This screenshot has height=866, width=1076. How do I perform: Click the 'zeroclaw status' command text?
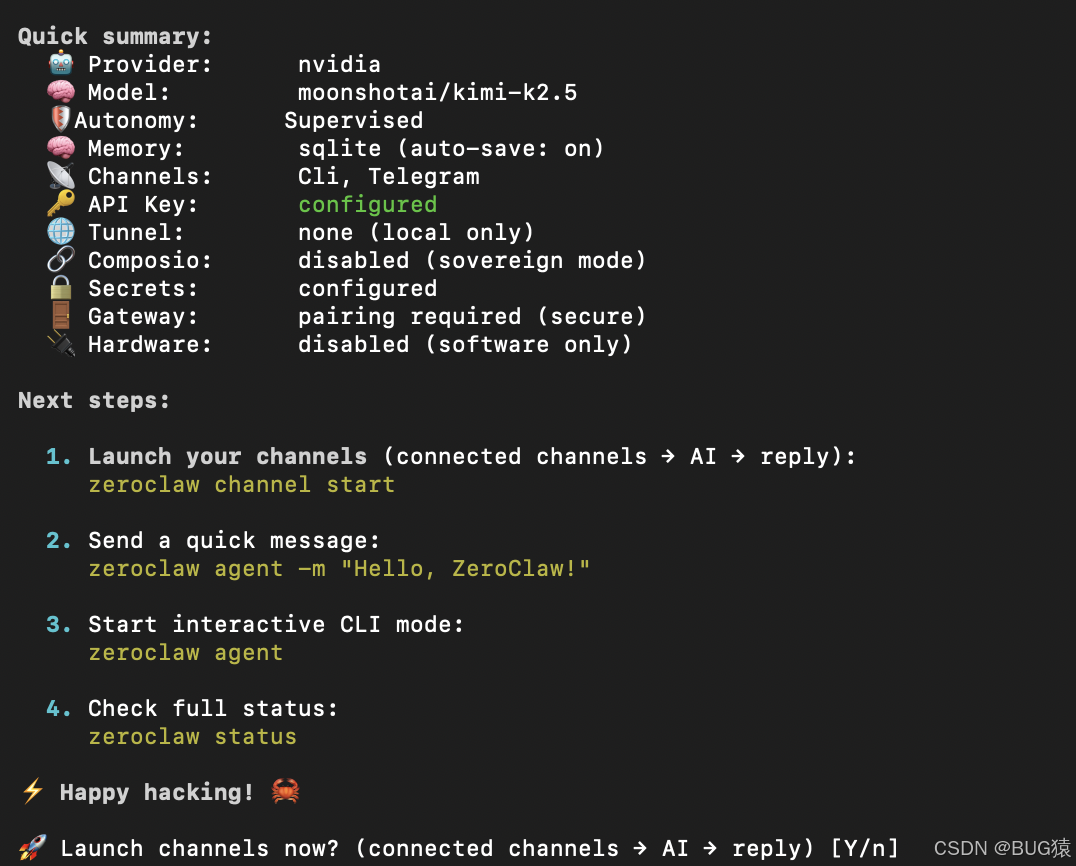point(193,736)
